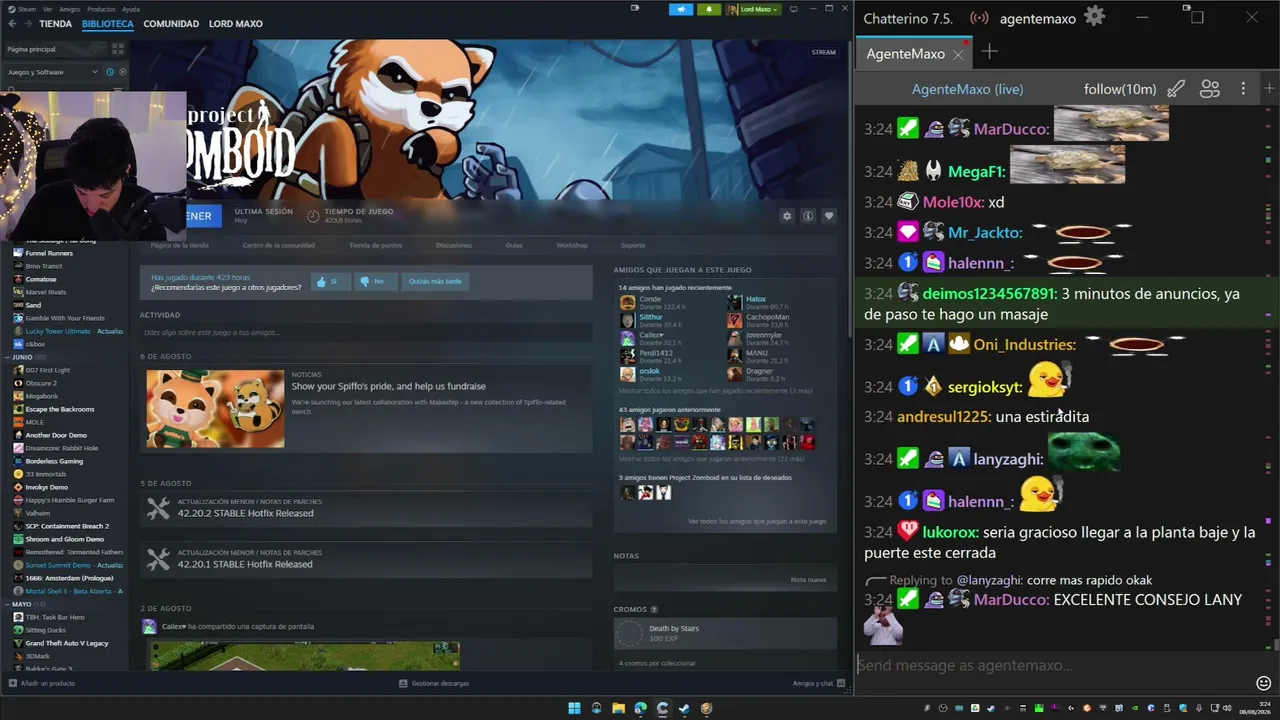Image resolution: width=1280 pixels, height=720 pixels.
Task: Click the STREAM button on the game banner
Action: (x=823, y=52)
